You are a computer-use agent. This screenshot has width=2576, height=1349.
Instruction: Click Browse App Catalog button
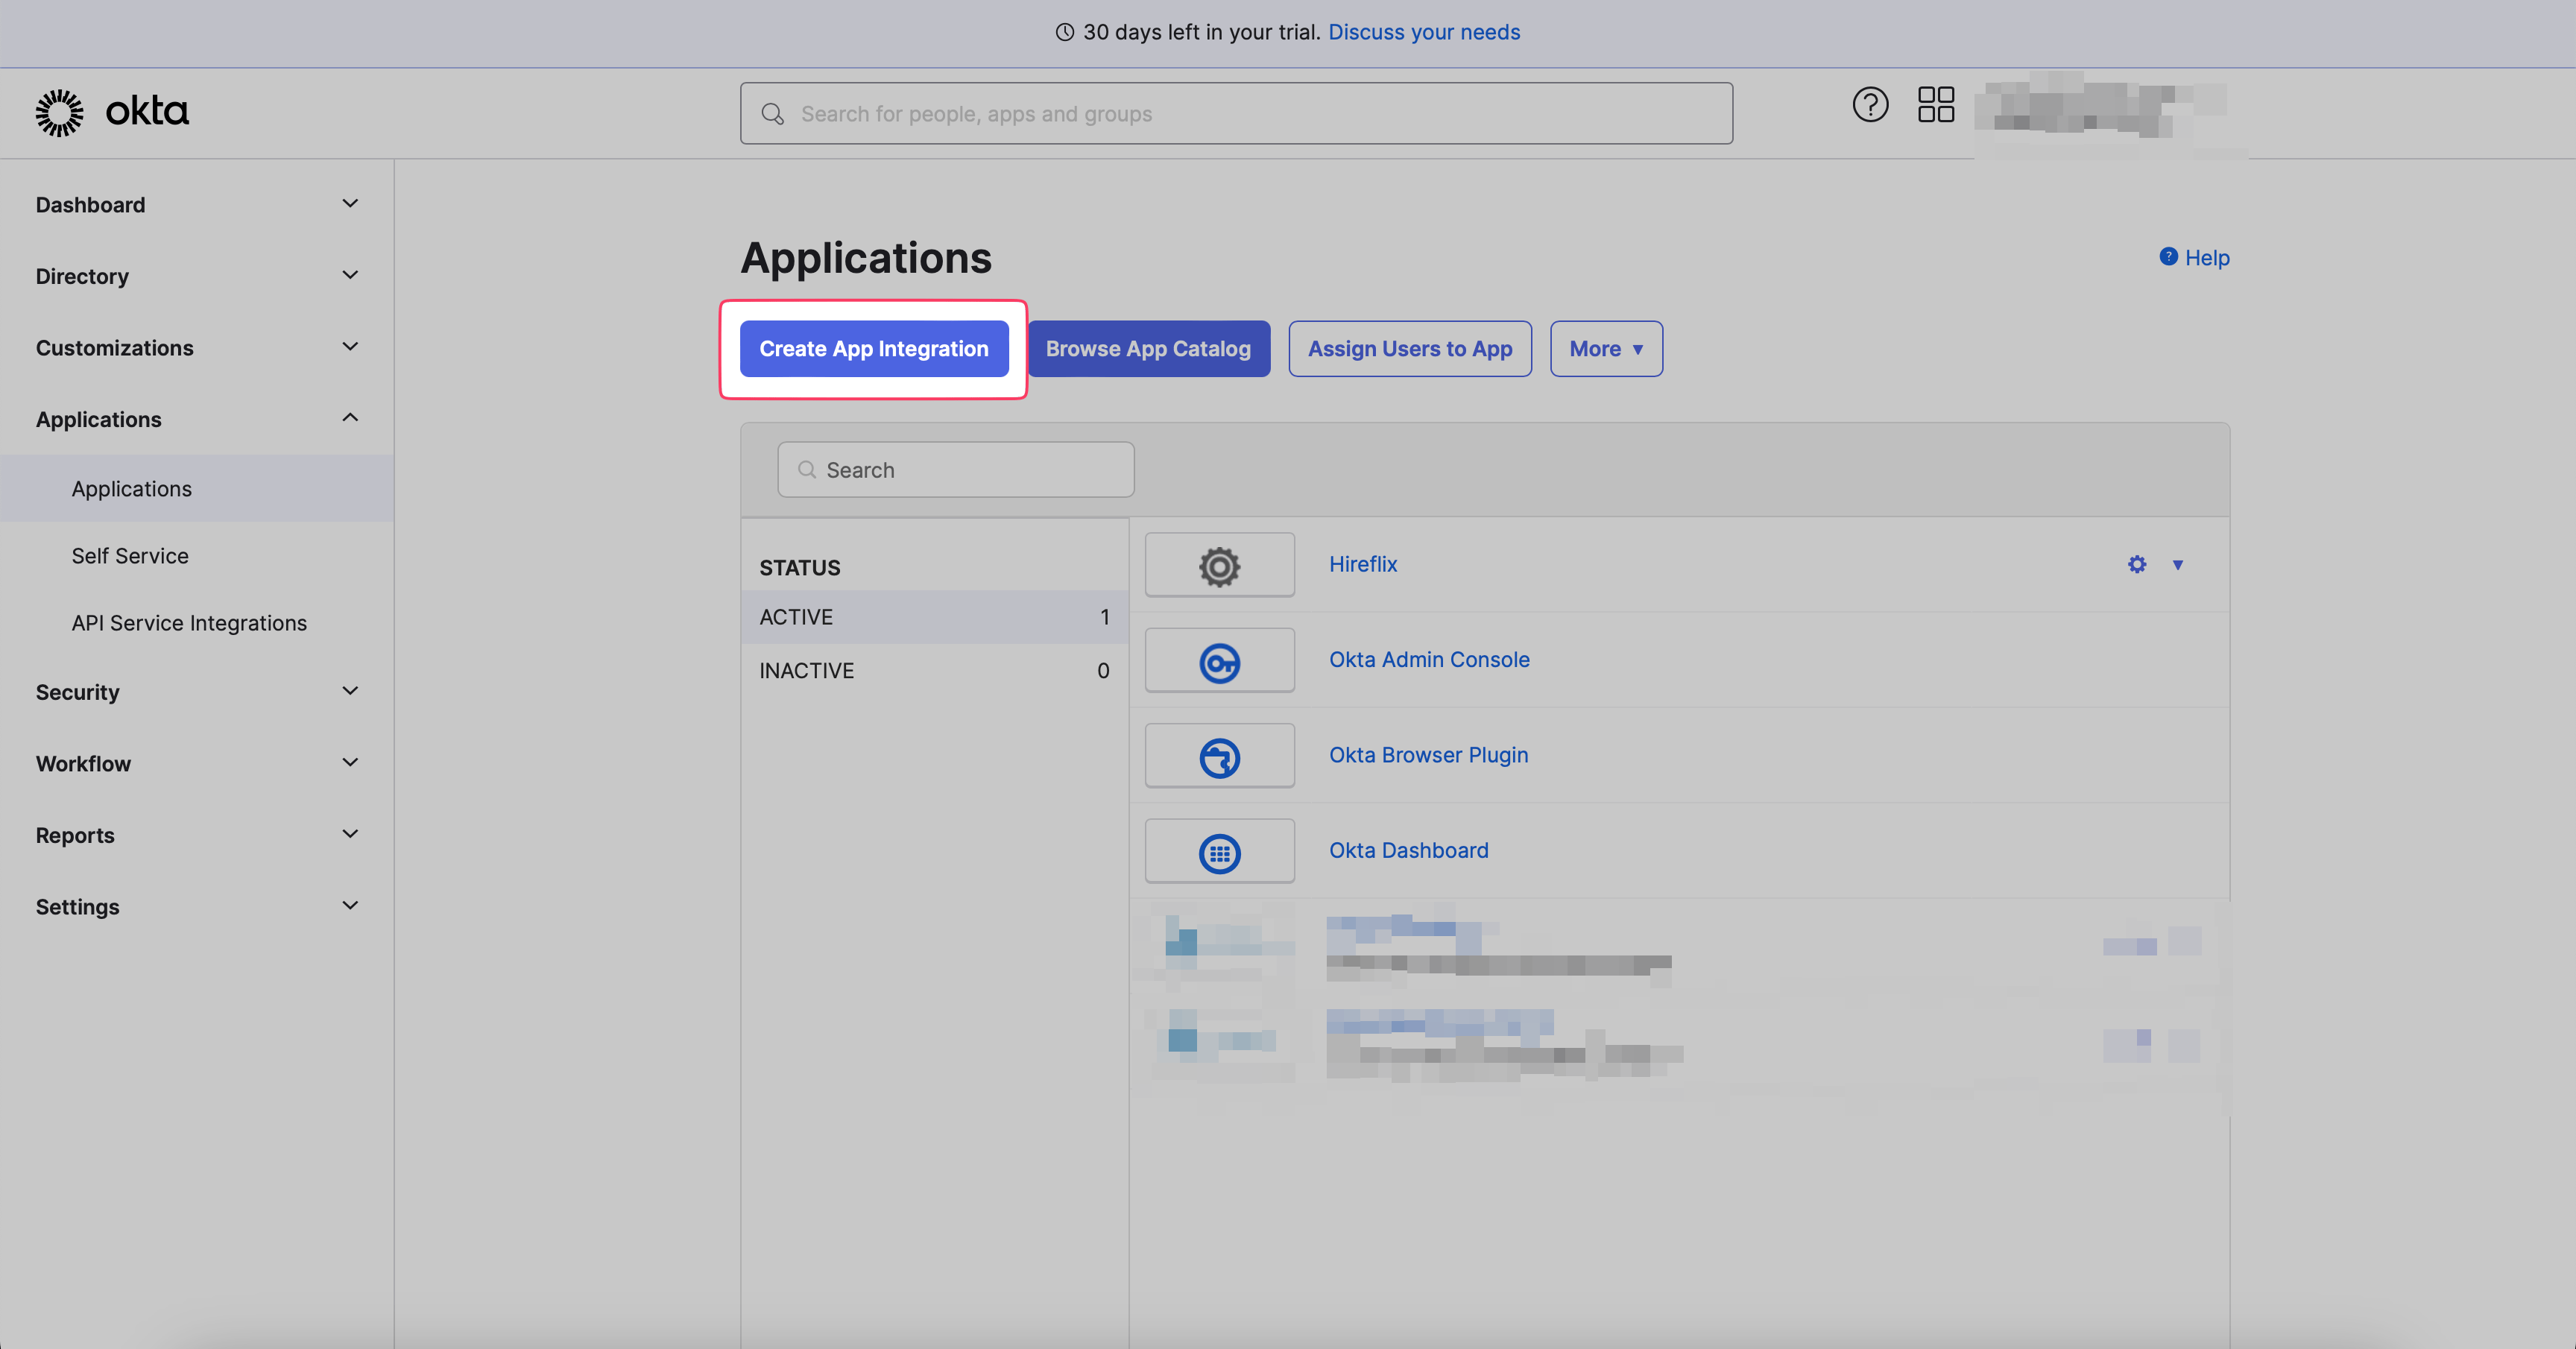(1148, 349)
